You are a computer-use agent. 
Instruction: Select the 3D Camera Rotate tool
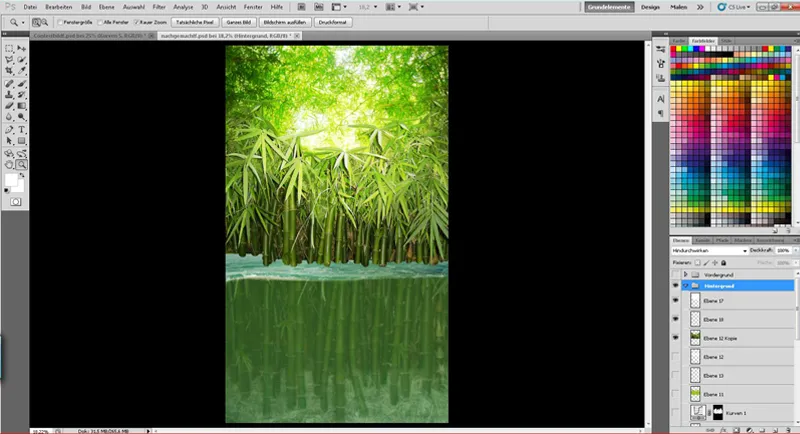pos(21,154)
